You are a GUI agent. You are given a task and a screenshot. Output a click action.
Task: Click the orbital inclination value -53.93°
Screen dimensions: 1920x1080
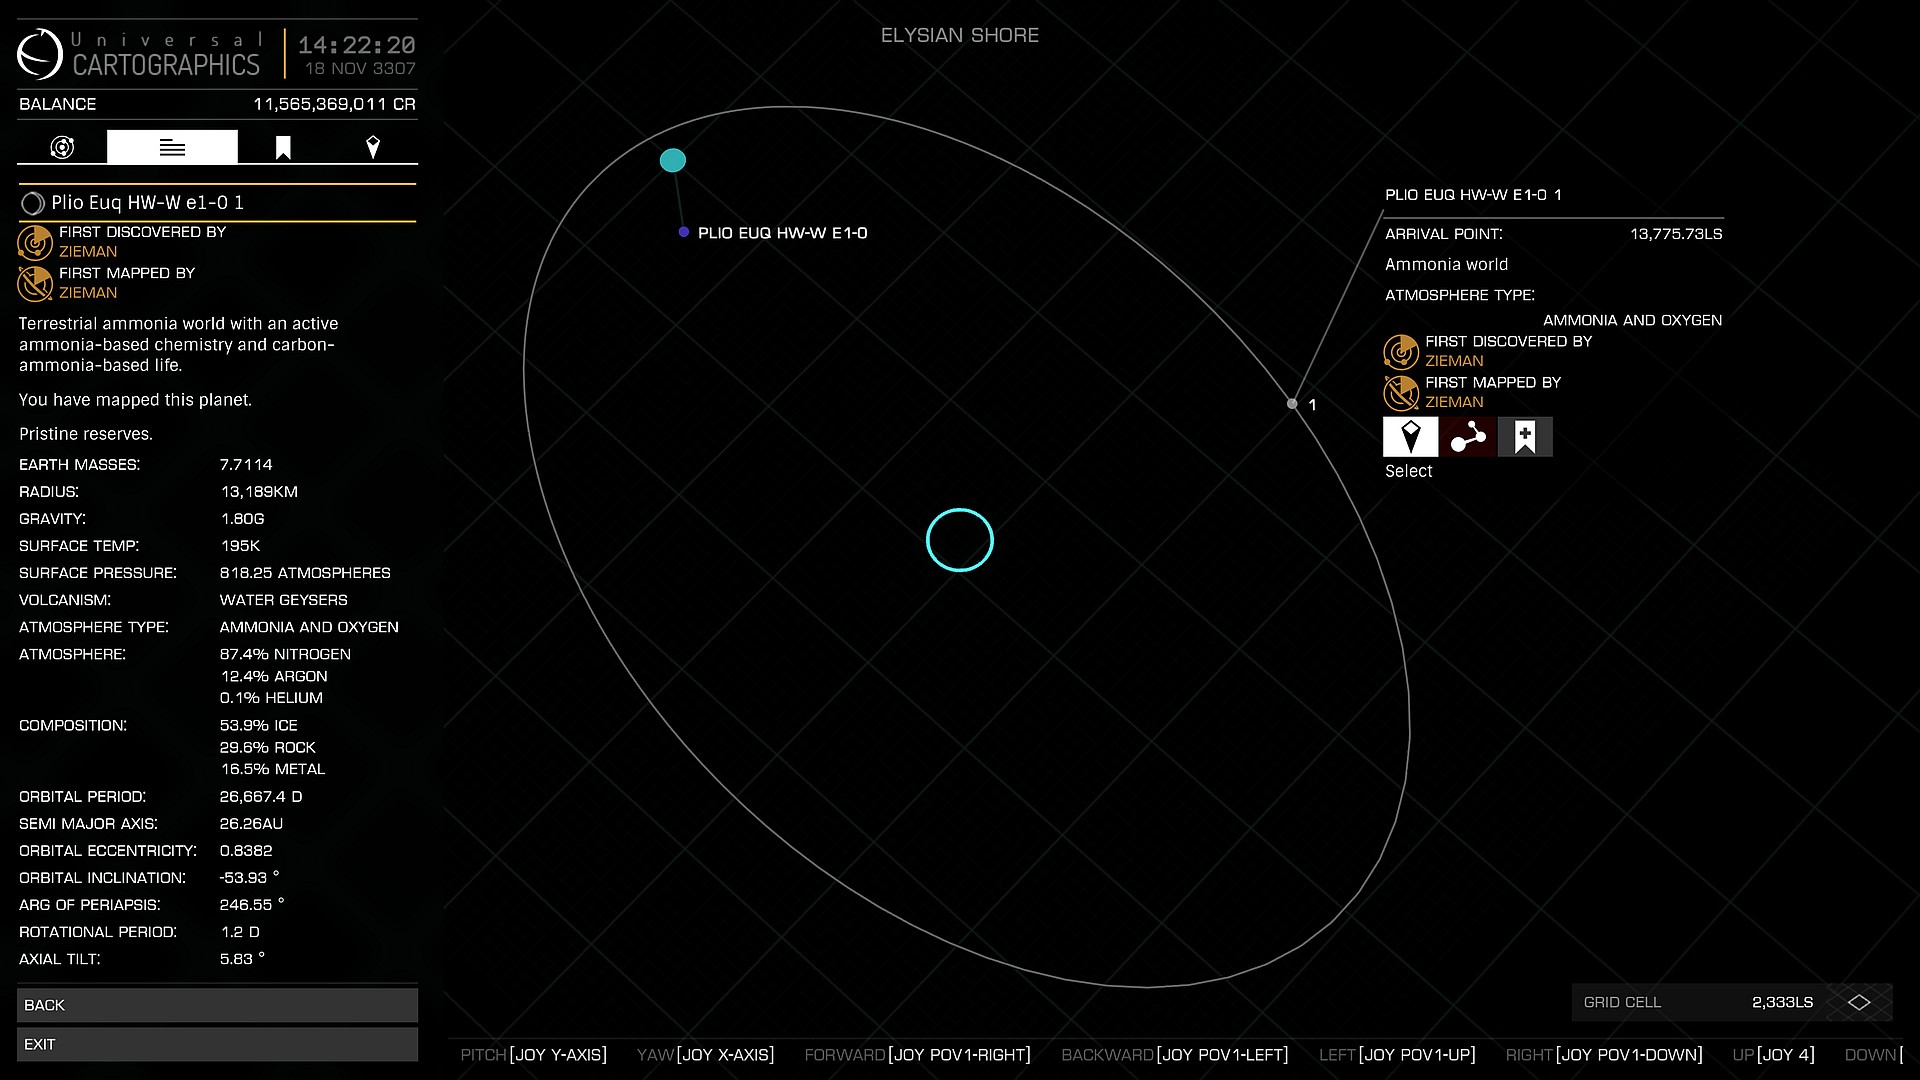[250, 878]
